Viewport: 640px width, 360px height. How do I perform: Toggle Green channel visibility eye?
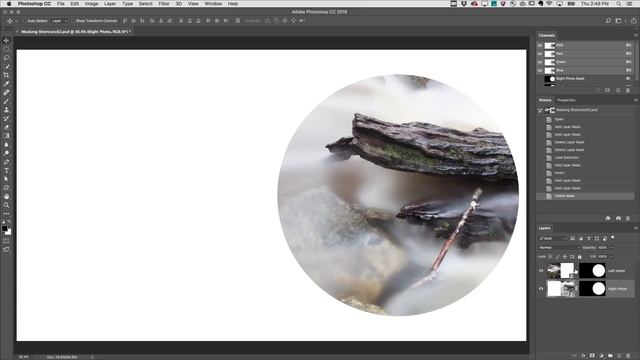click(x=540, y=62)
